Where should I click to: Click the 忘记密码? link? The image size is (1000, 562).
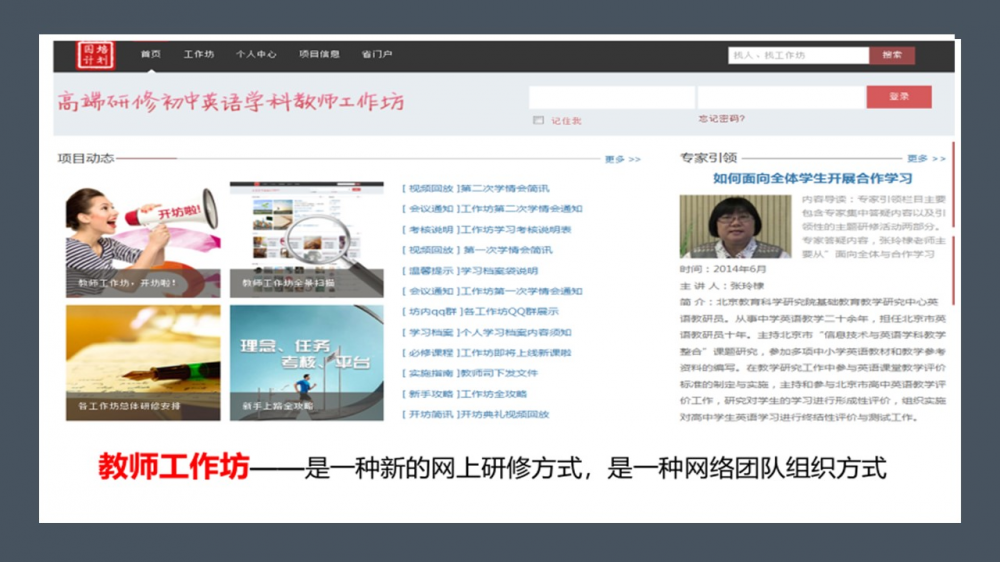pos(721,119)
